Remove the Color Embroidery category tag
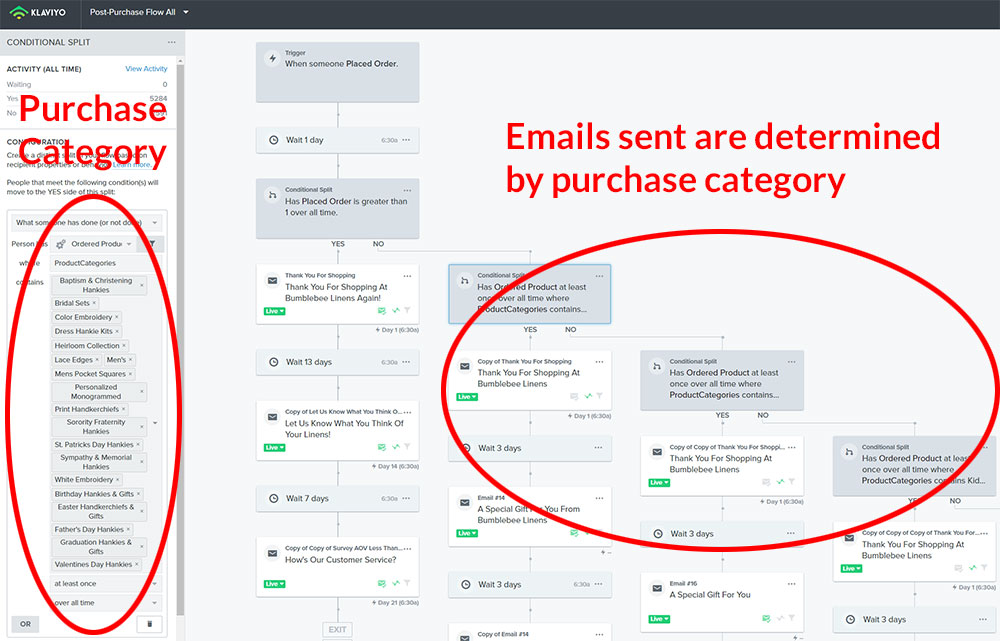Viewport: 1000px width, 641px height. (117, 318)
